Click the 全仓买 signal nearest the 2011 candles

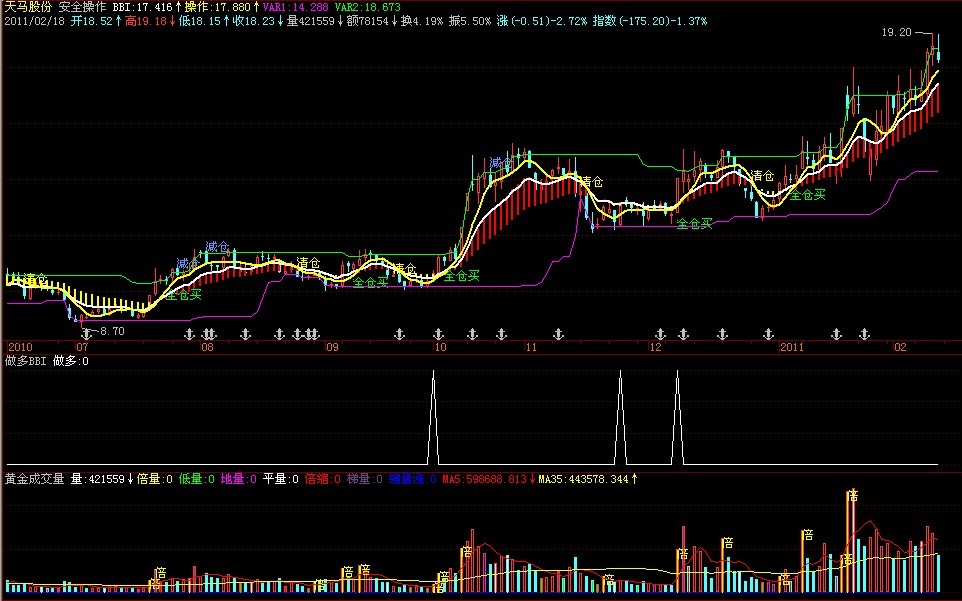[808, 195]
